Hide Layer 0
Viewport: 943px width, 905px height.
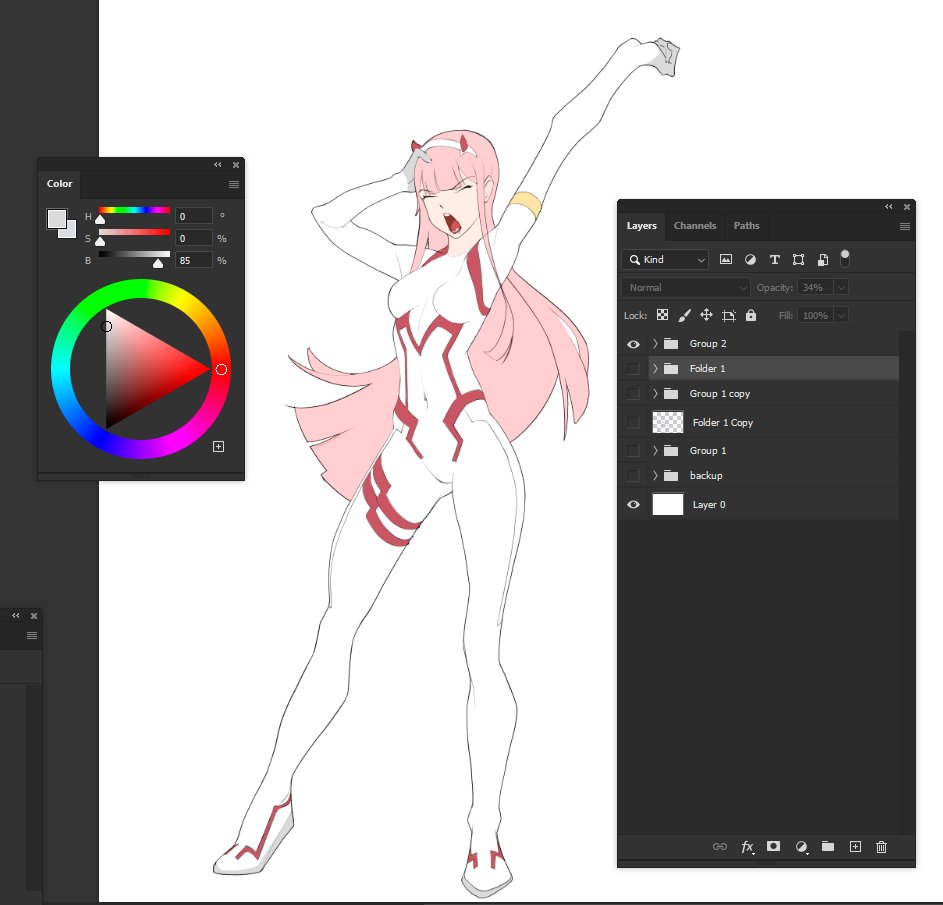tap(633, 504)
